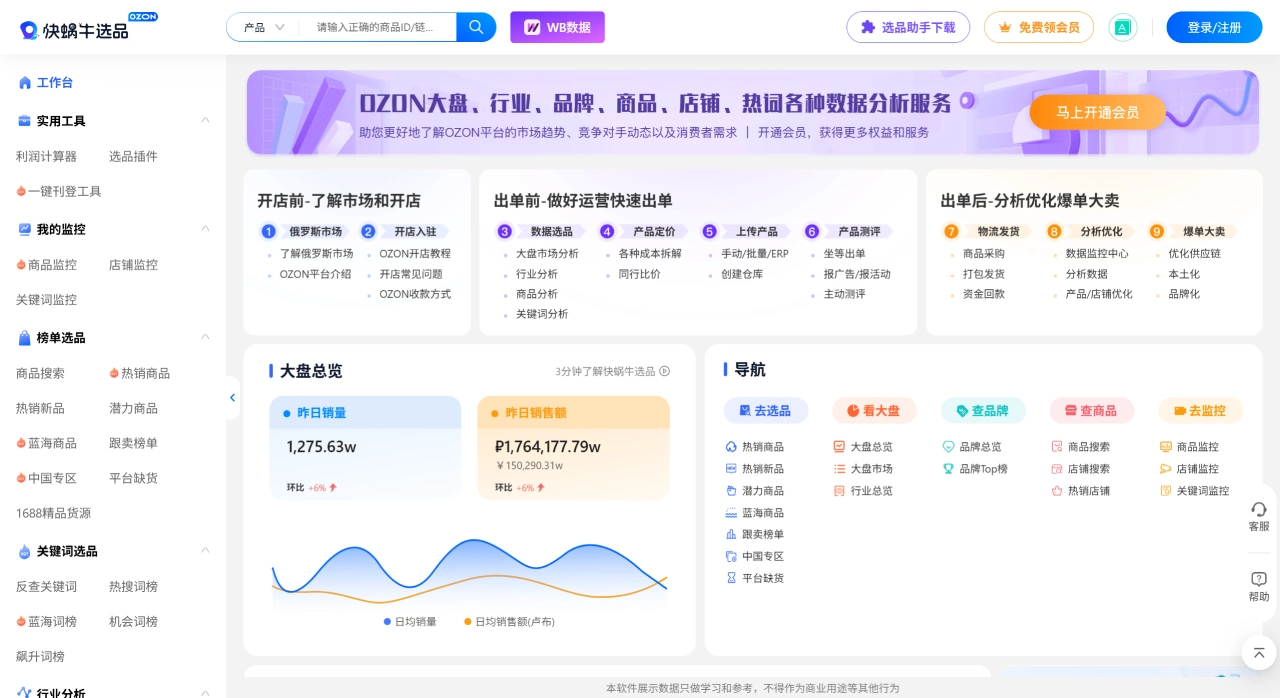Select the 去选品 navigation tab

(x=766, y=411)
